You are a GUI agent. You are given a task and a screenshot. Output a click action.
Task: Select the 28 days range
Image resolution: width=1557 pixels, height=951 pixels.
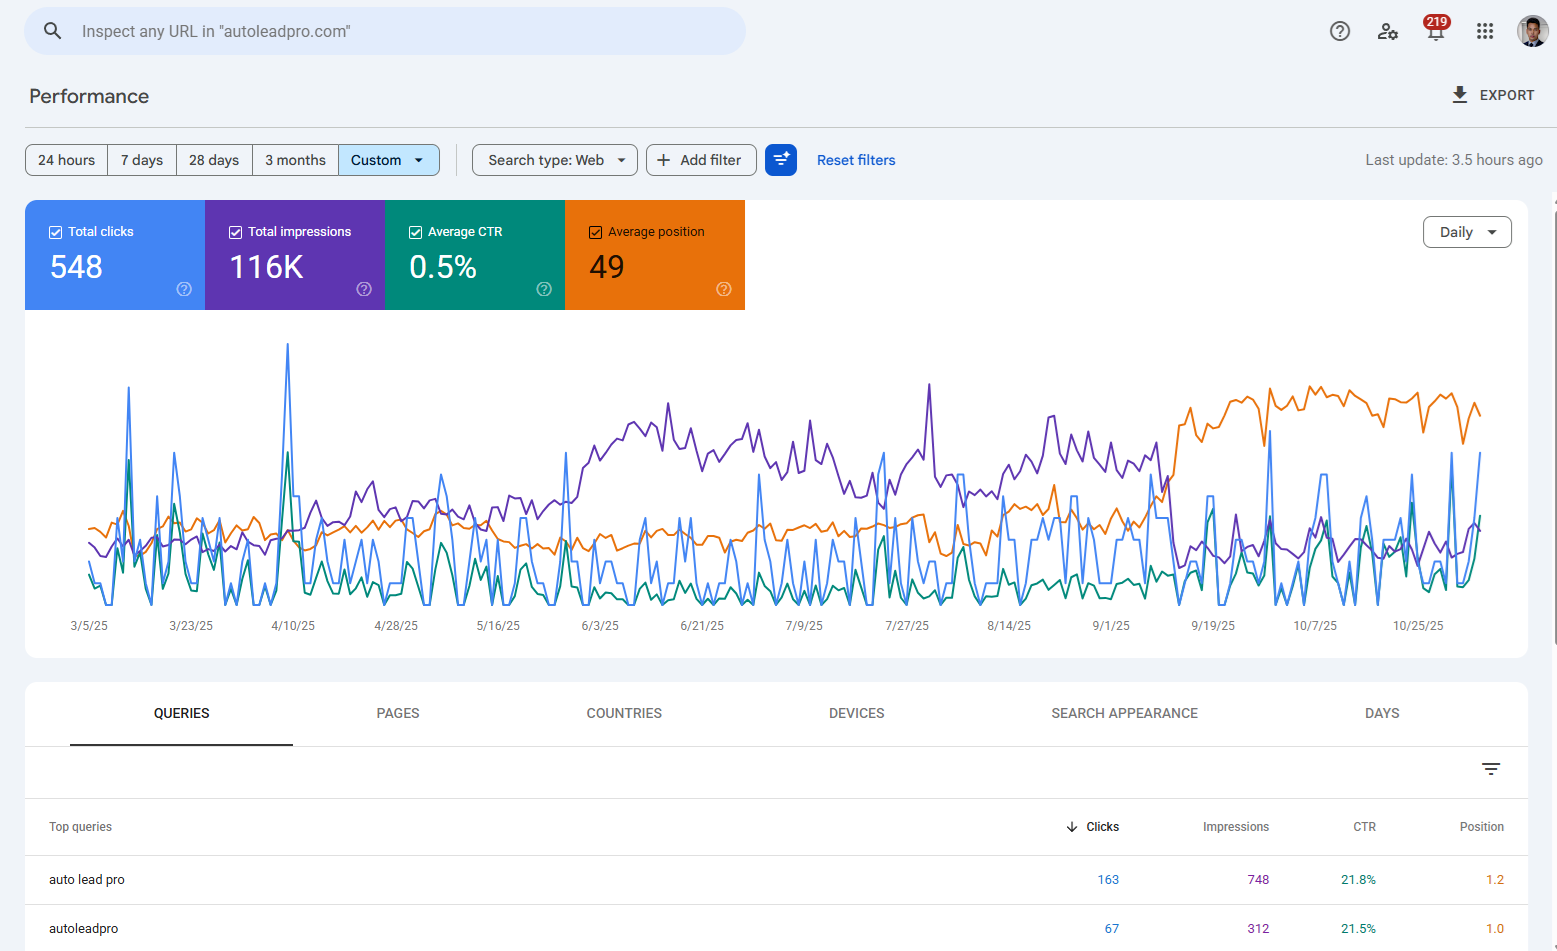pyautogui.click(x=214, y=160)
